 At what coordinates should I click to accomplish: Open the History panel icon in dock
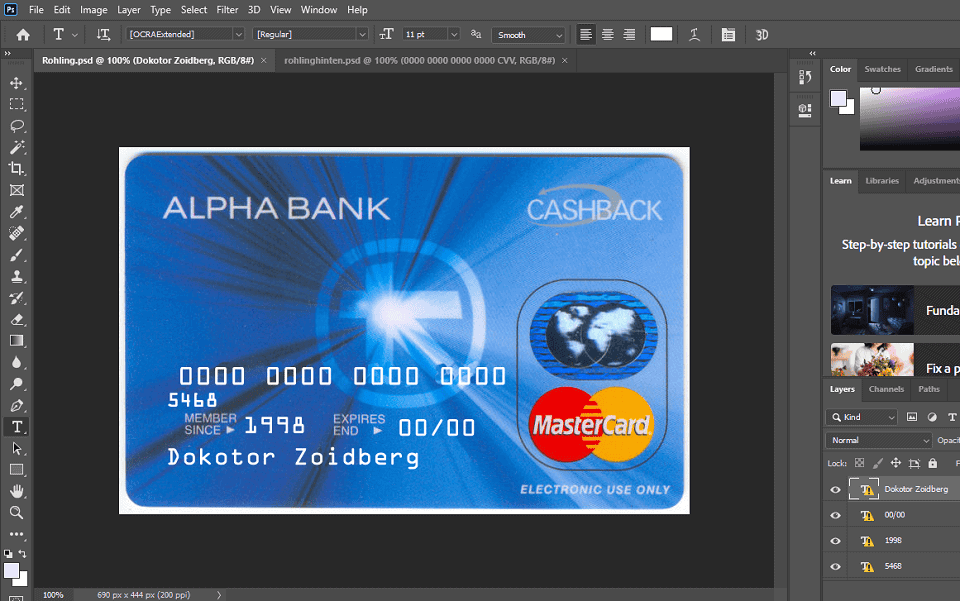click(805, 77)
